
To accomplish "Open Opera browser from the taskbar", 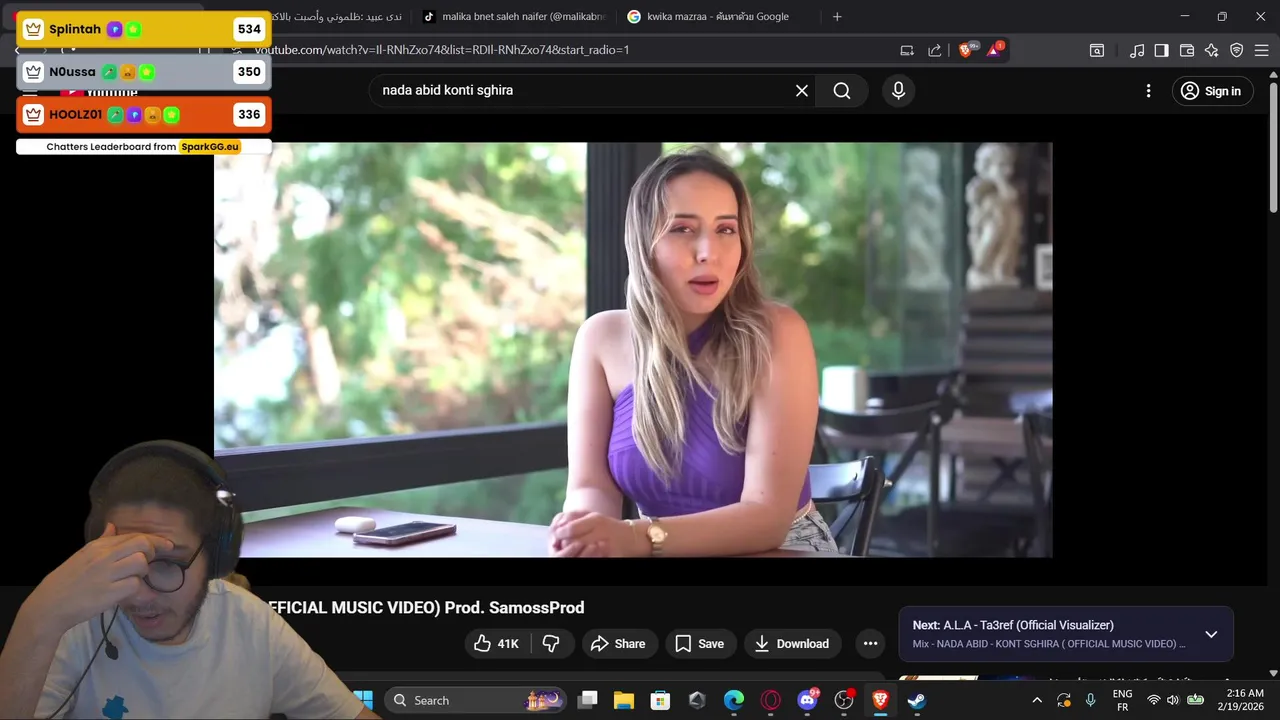I will (x=770, y=700).
